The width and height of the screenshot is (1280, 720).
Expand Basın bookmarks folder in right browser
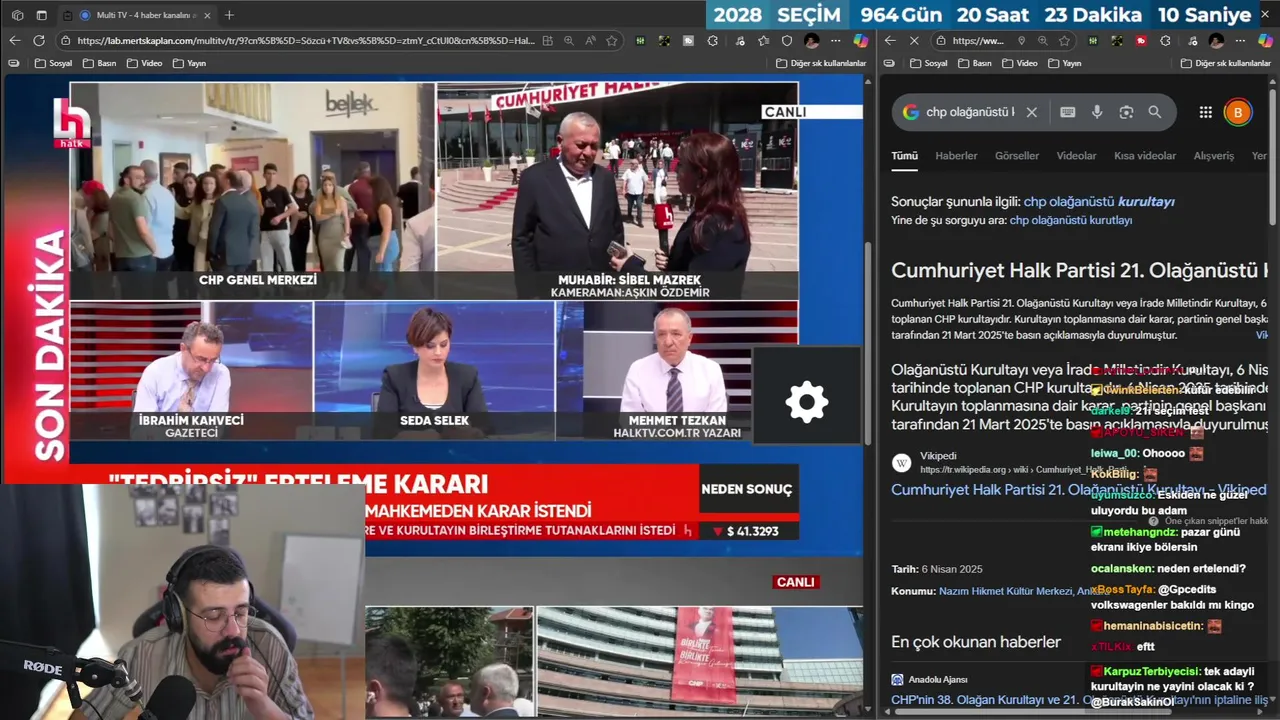coord(975,63)
